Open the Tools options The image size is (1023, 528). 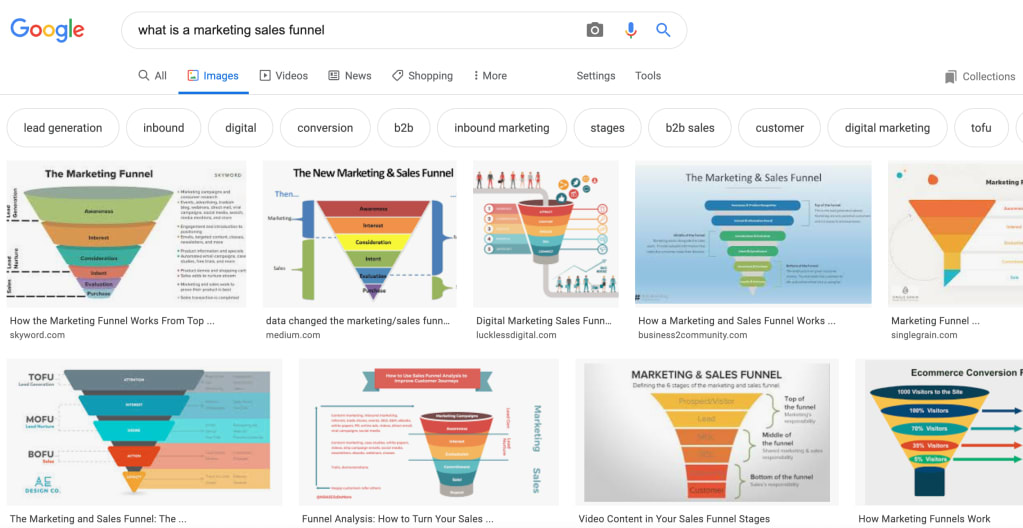click(x=648, y=76)
